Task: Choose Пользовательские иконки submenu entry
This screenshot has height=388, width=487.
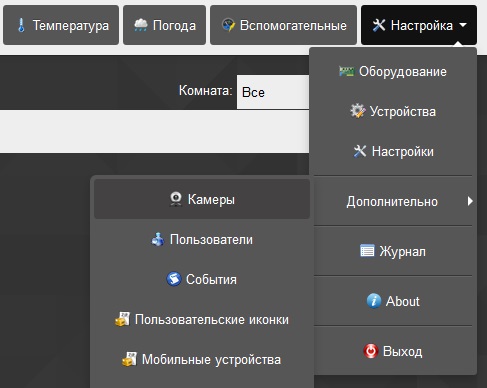Action: [202, 319]
